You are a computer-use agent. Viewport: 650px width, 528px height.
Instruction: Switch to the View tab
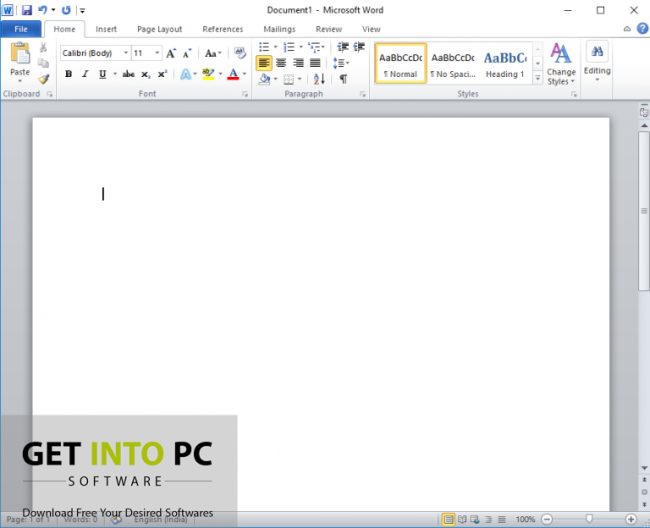pos(371,29)
